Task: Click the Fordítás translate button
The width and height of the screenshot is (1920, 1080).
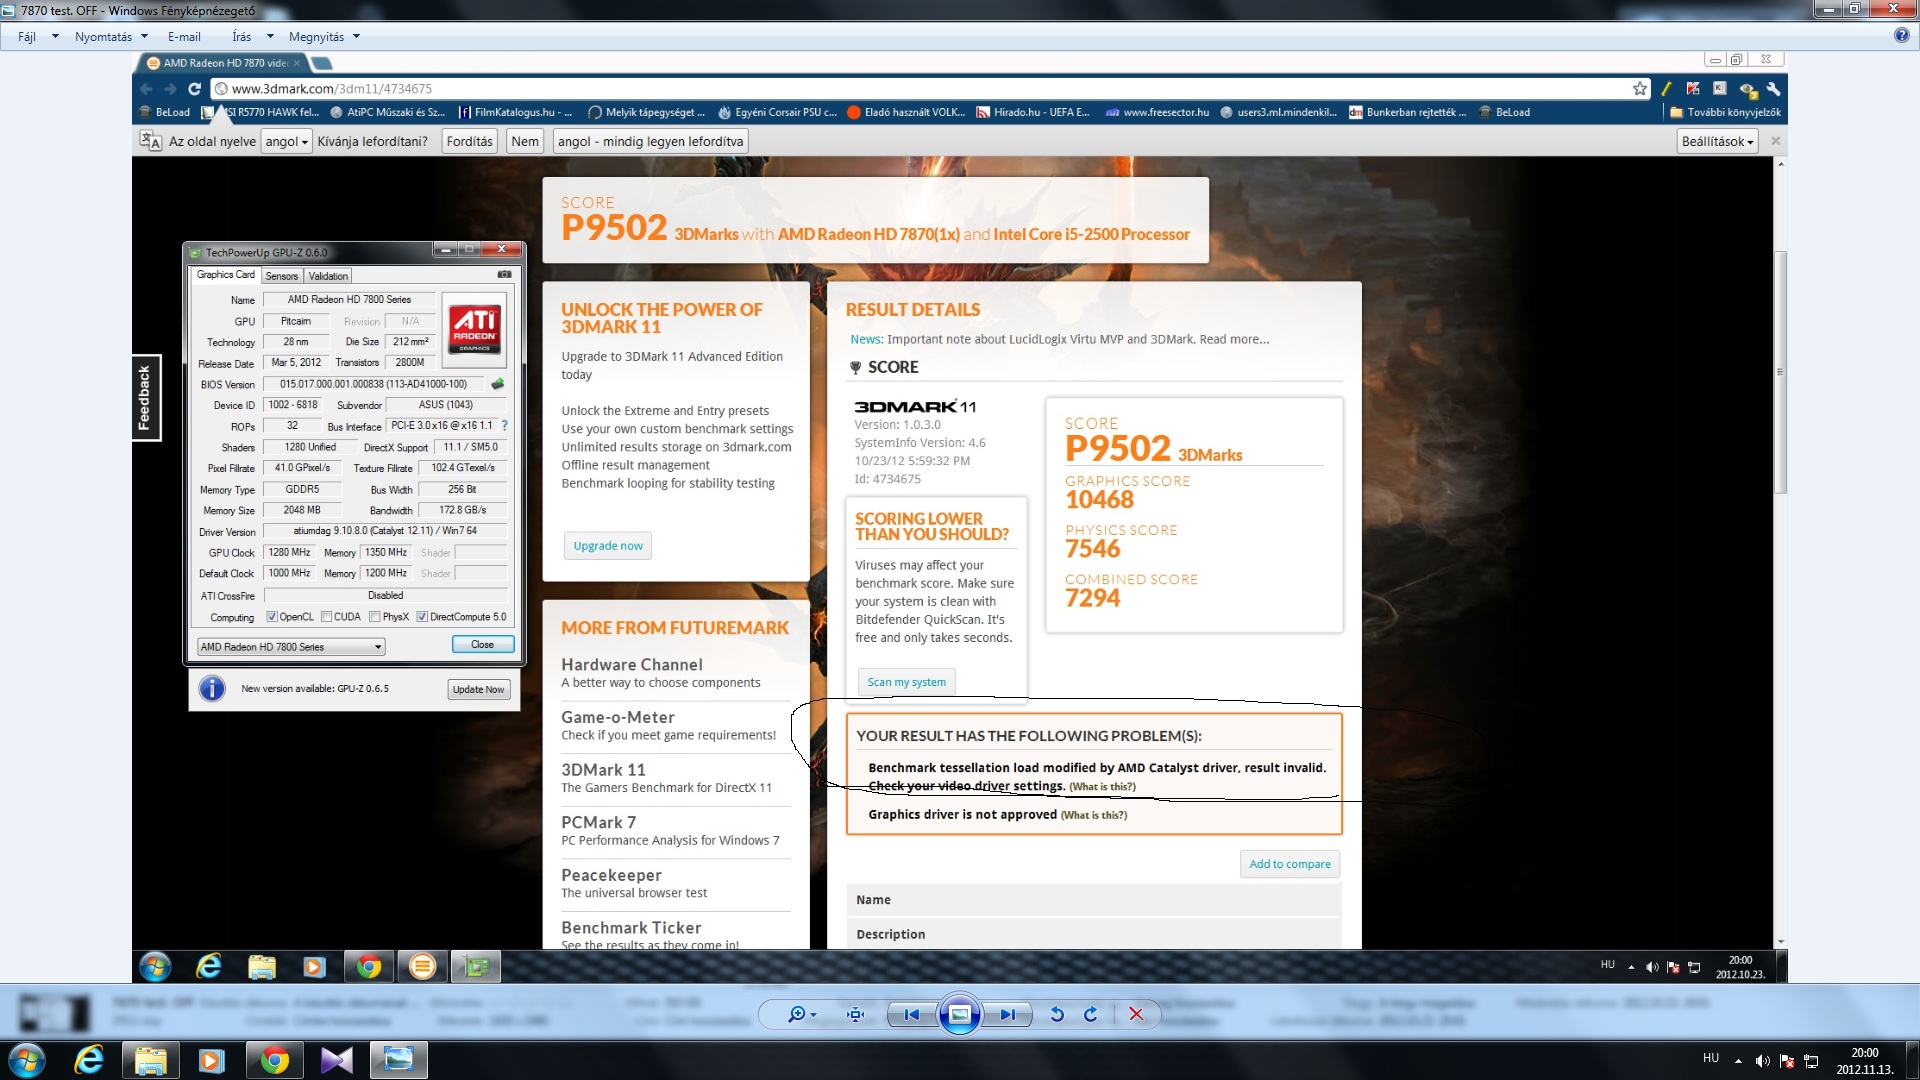Action: [469, 141]
